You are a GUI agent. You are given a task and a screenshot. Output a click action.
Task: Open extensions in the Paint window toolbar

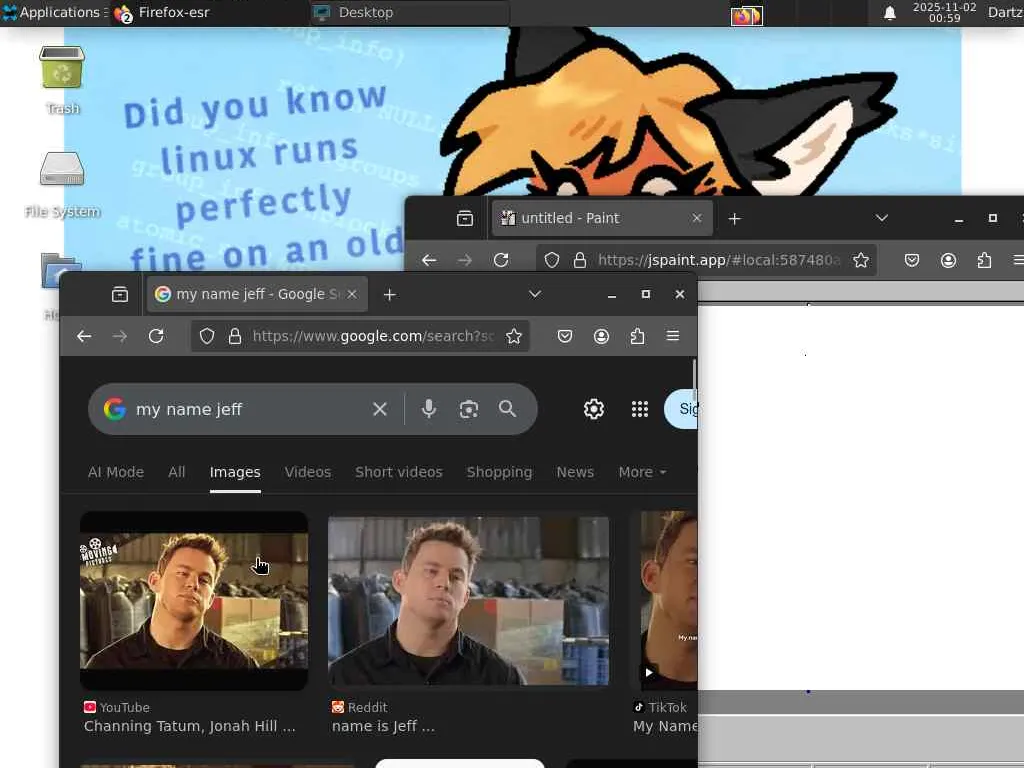pyautogui.click(x=984, y=261)
